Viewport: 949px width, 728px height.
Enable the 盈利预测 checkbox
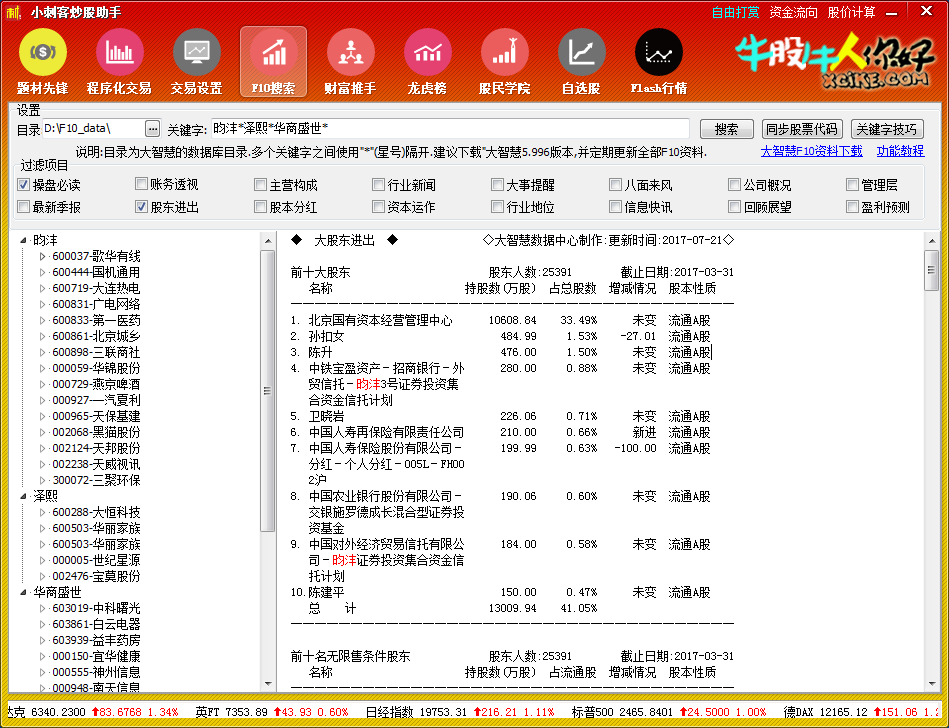click(x=852, y=207)
